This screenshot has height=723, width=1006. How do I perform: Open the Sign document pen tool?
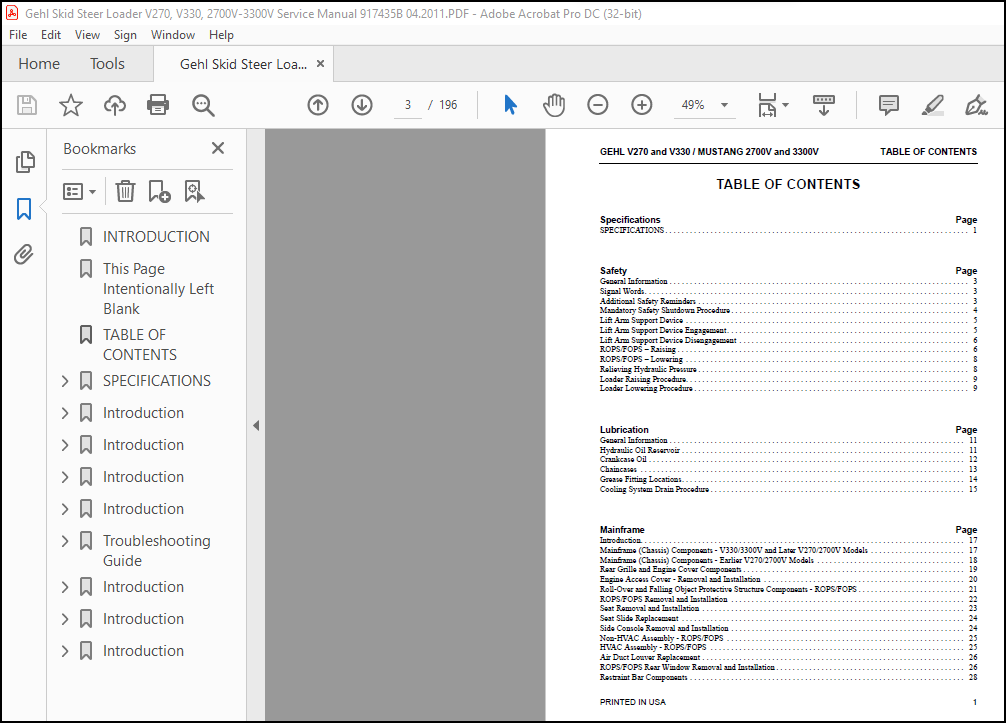(x=976, y=105)
